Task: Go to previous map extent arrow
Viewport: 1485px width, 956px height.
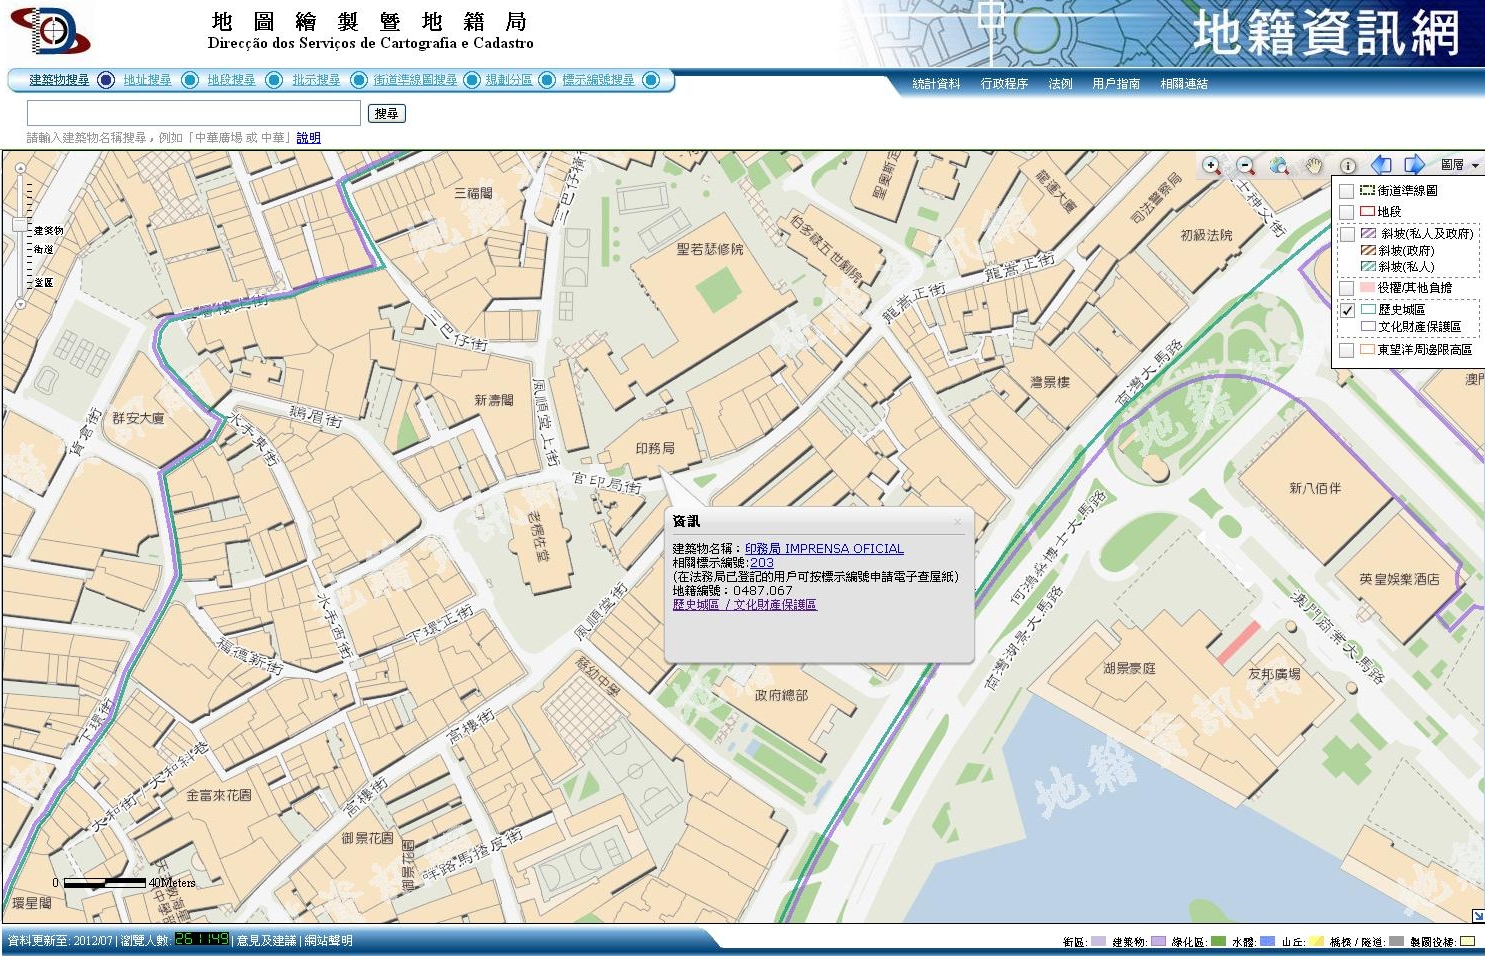Action: tap(1381, 165)
